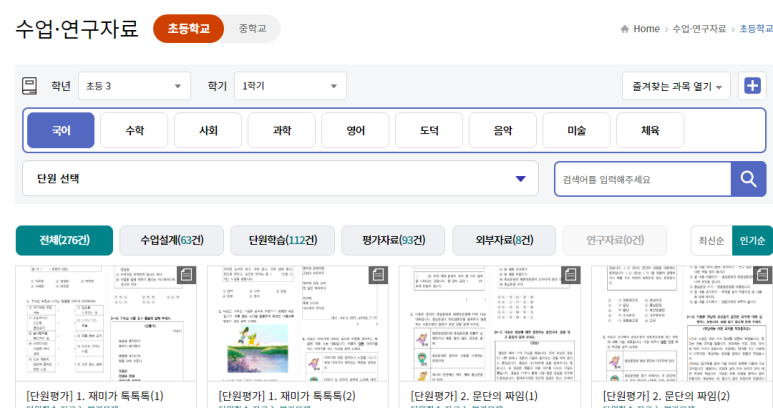Click Home breadcrumb link
Viewport: 773px width, 408px height.
click(646, 29)
